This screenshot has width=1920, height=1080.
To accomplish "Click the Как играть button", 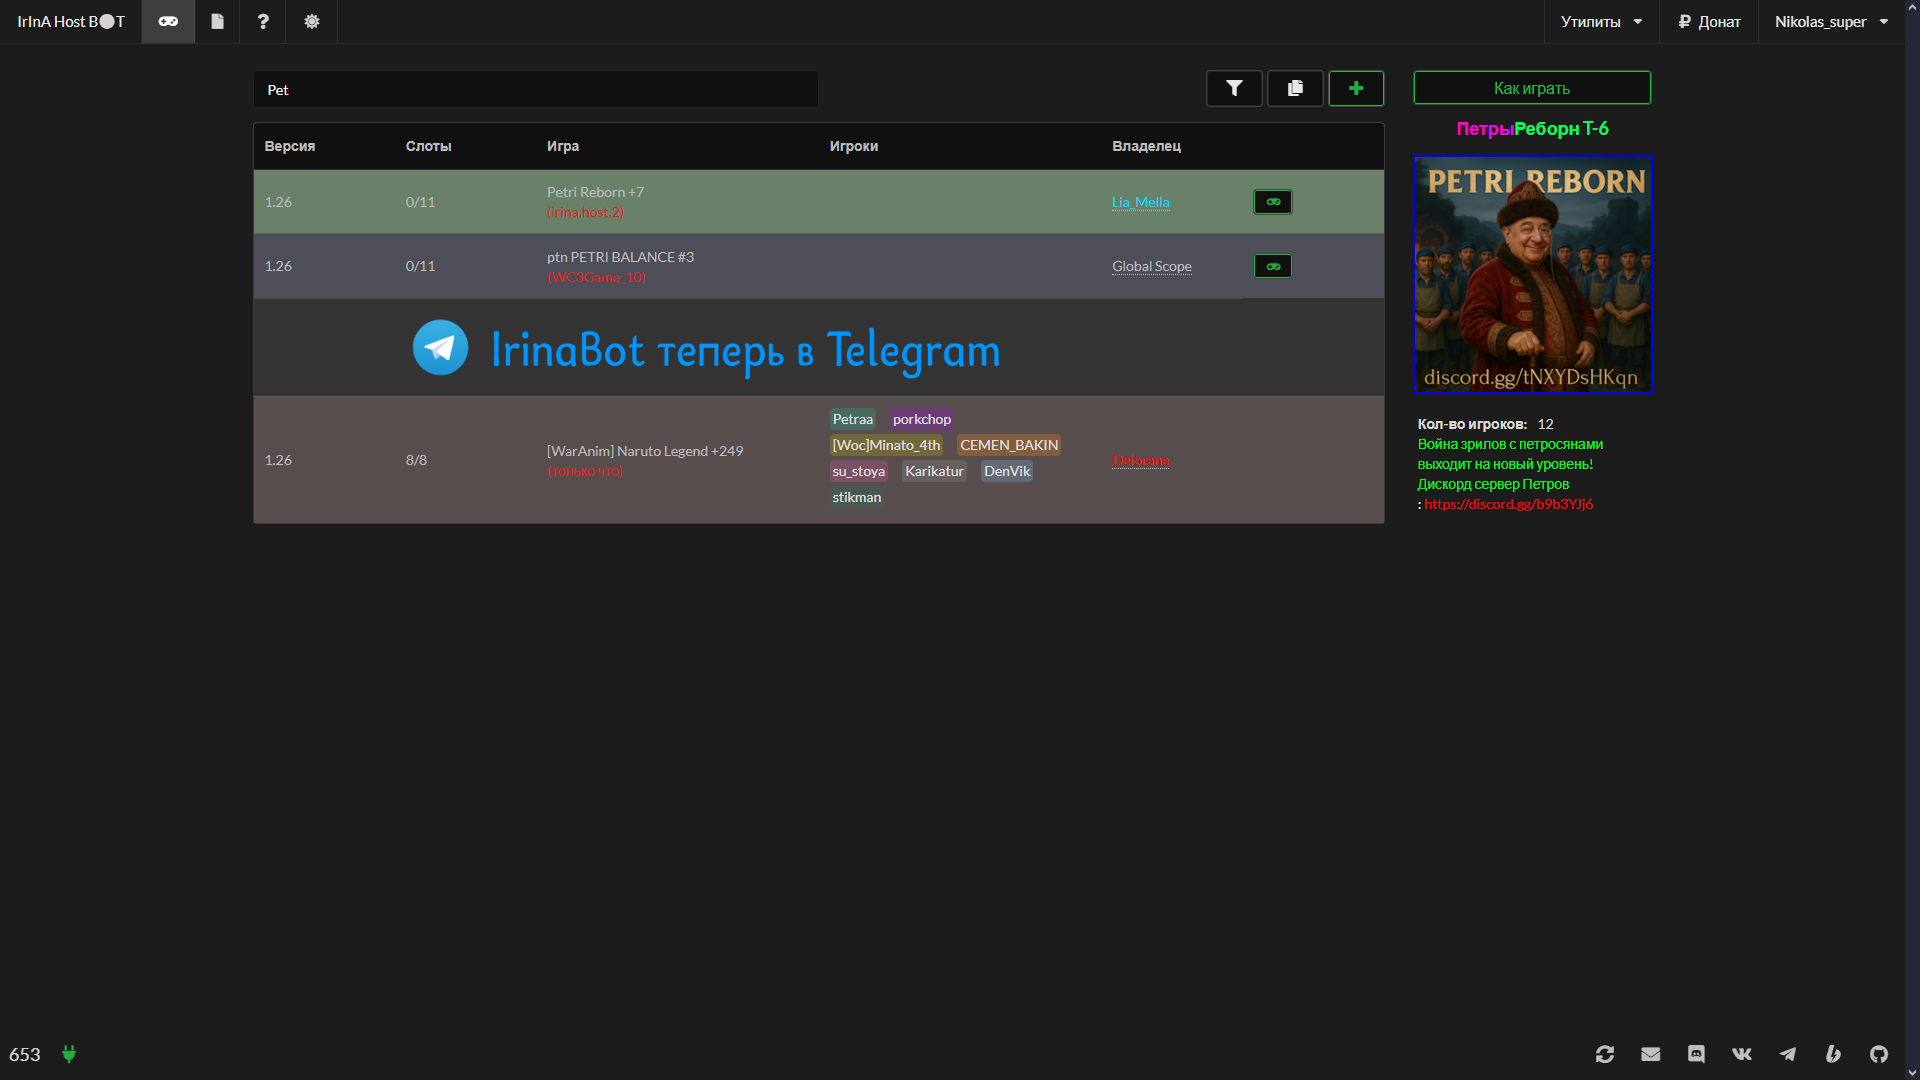I will click(x=1532, y=88).
